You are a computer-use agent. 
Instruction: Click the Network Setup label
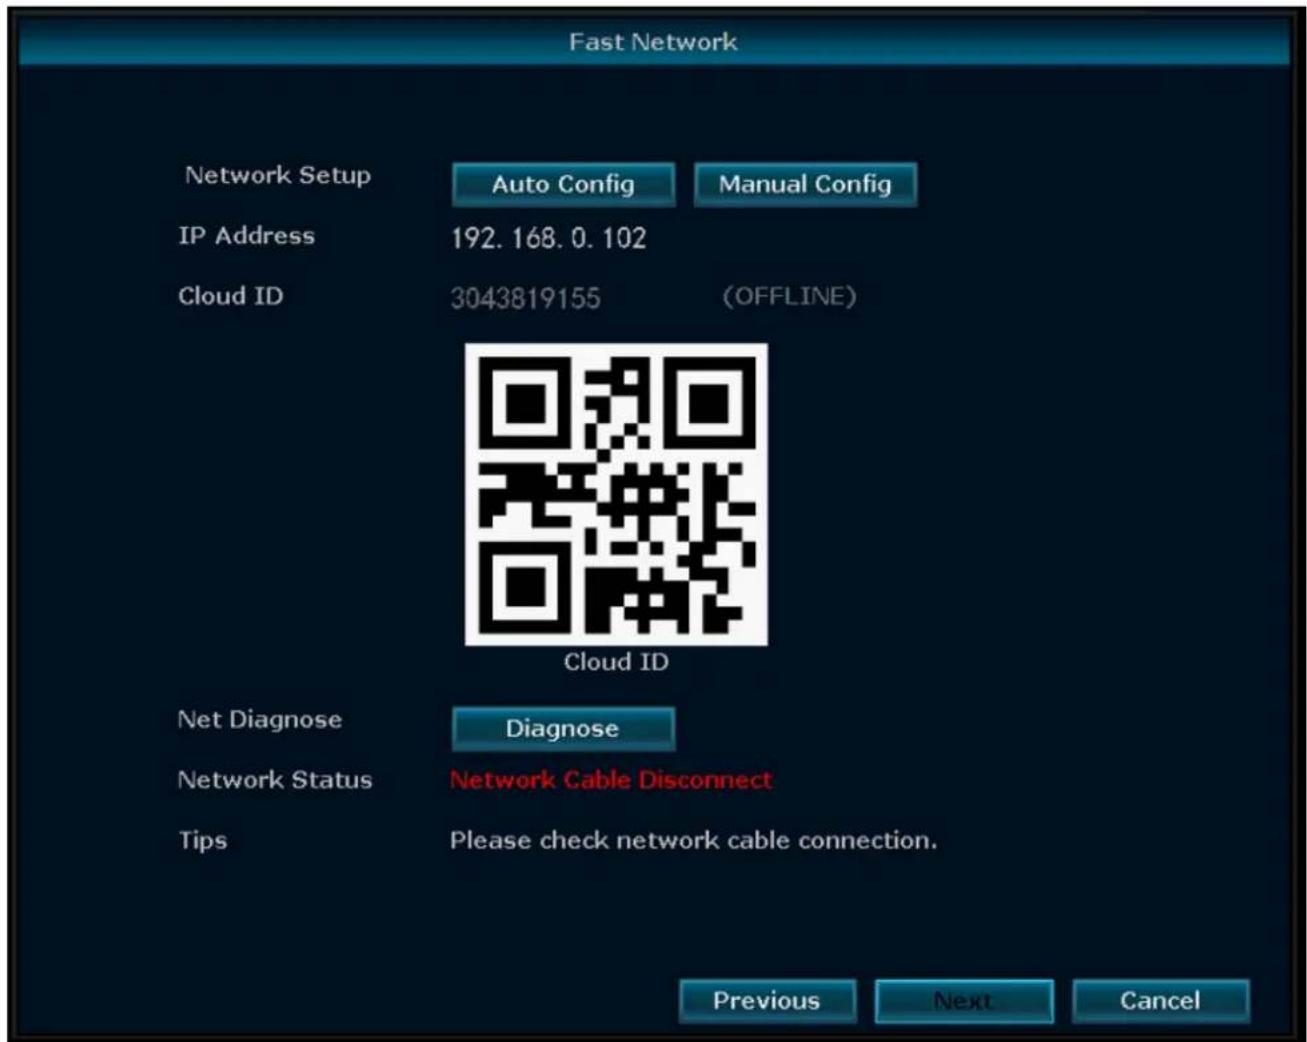click(x=277, y=175)
